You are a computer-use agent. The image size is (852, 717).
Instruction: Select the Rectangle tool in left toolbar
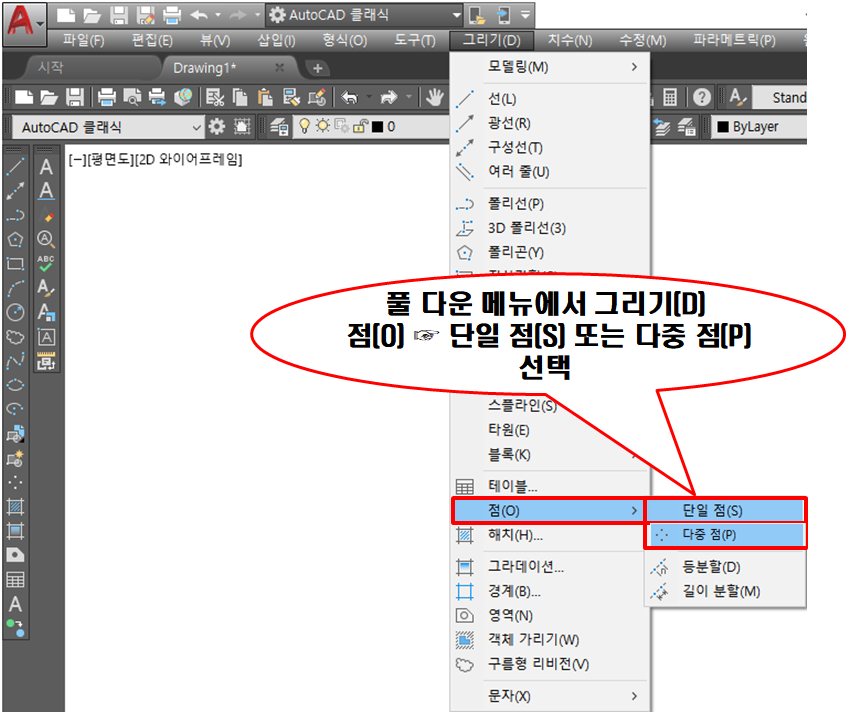(x=15, y=264)
